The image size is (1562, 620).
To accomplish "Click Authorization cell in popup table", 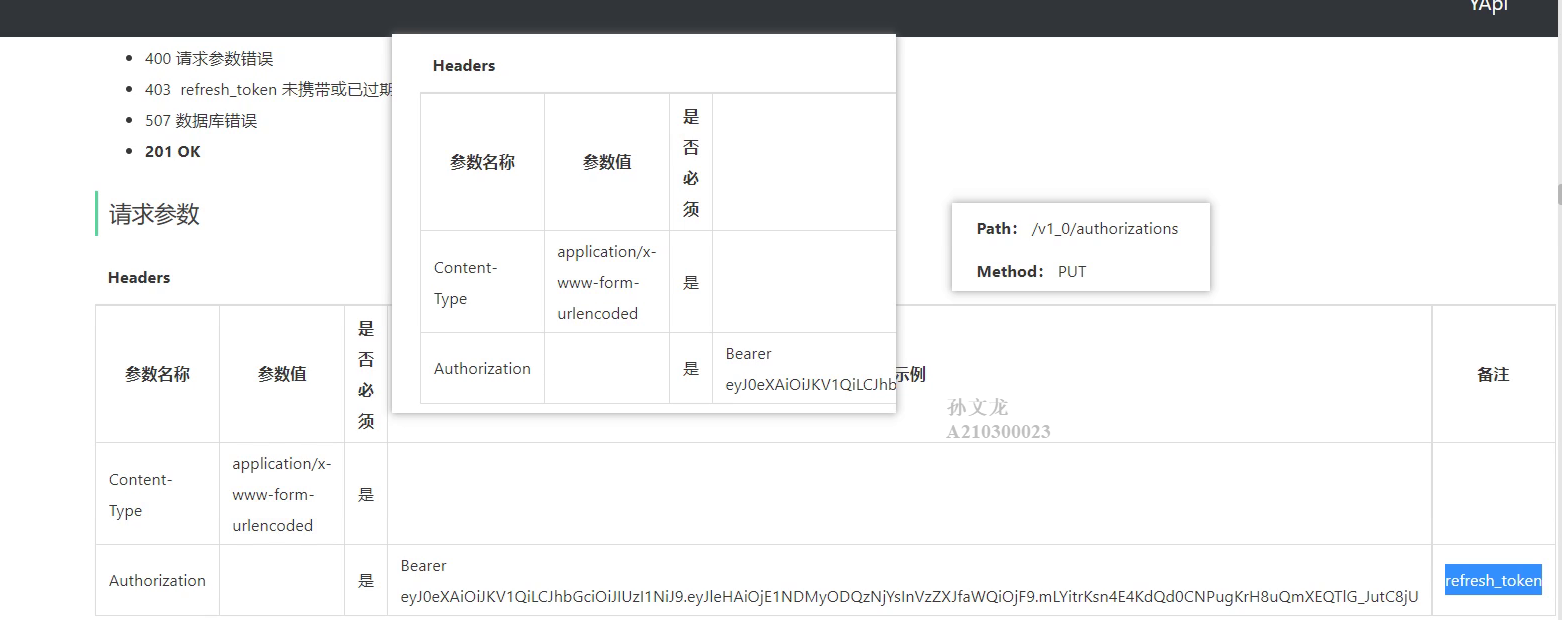I will [482, 368].
